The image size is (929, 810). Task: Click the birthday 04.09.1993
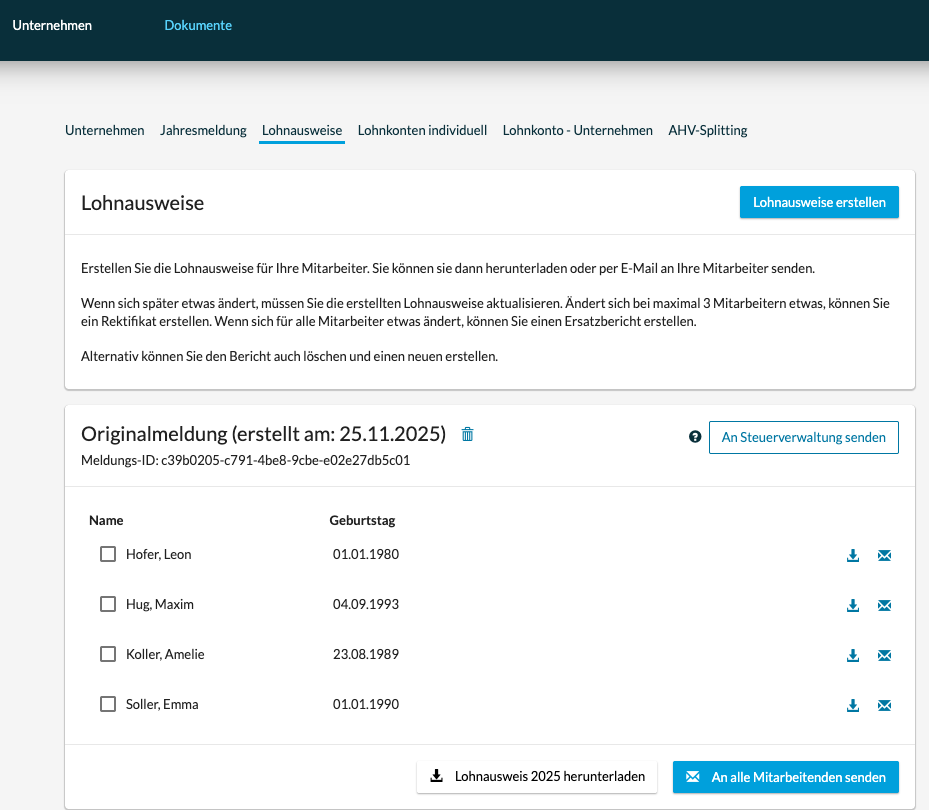click(366, 604)
